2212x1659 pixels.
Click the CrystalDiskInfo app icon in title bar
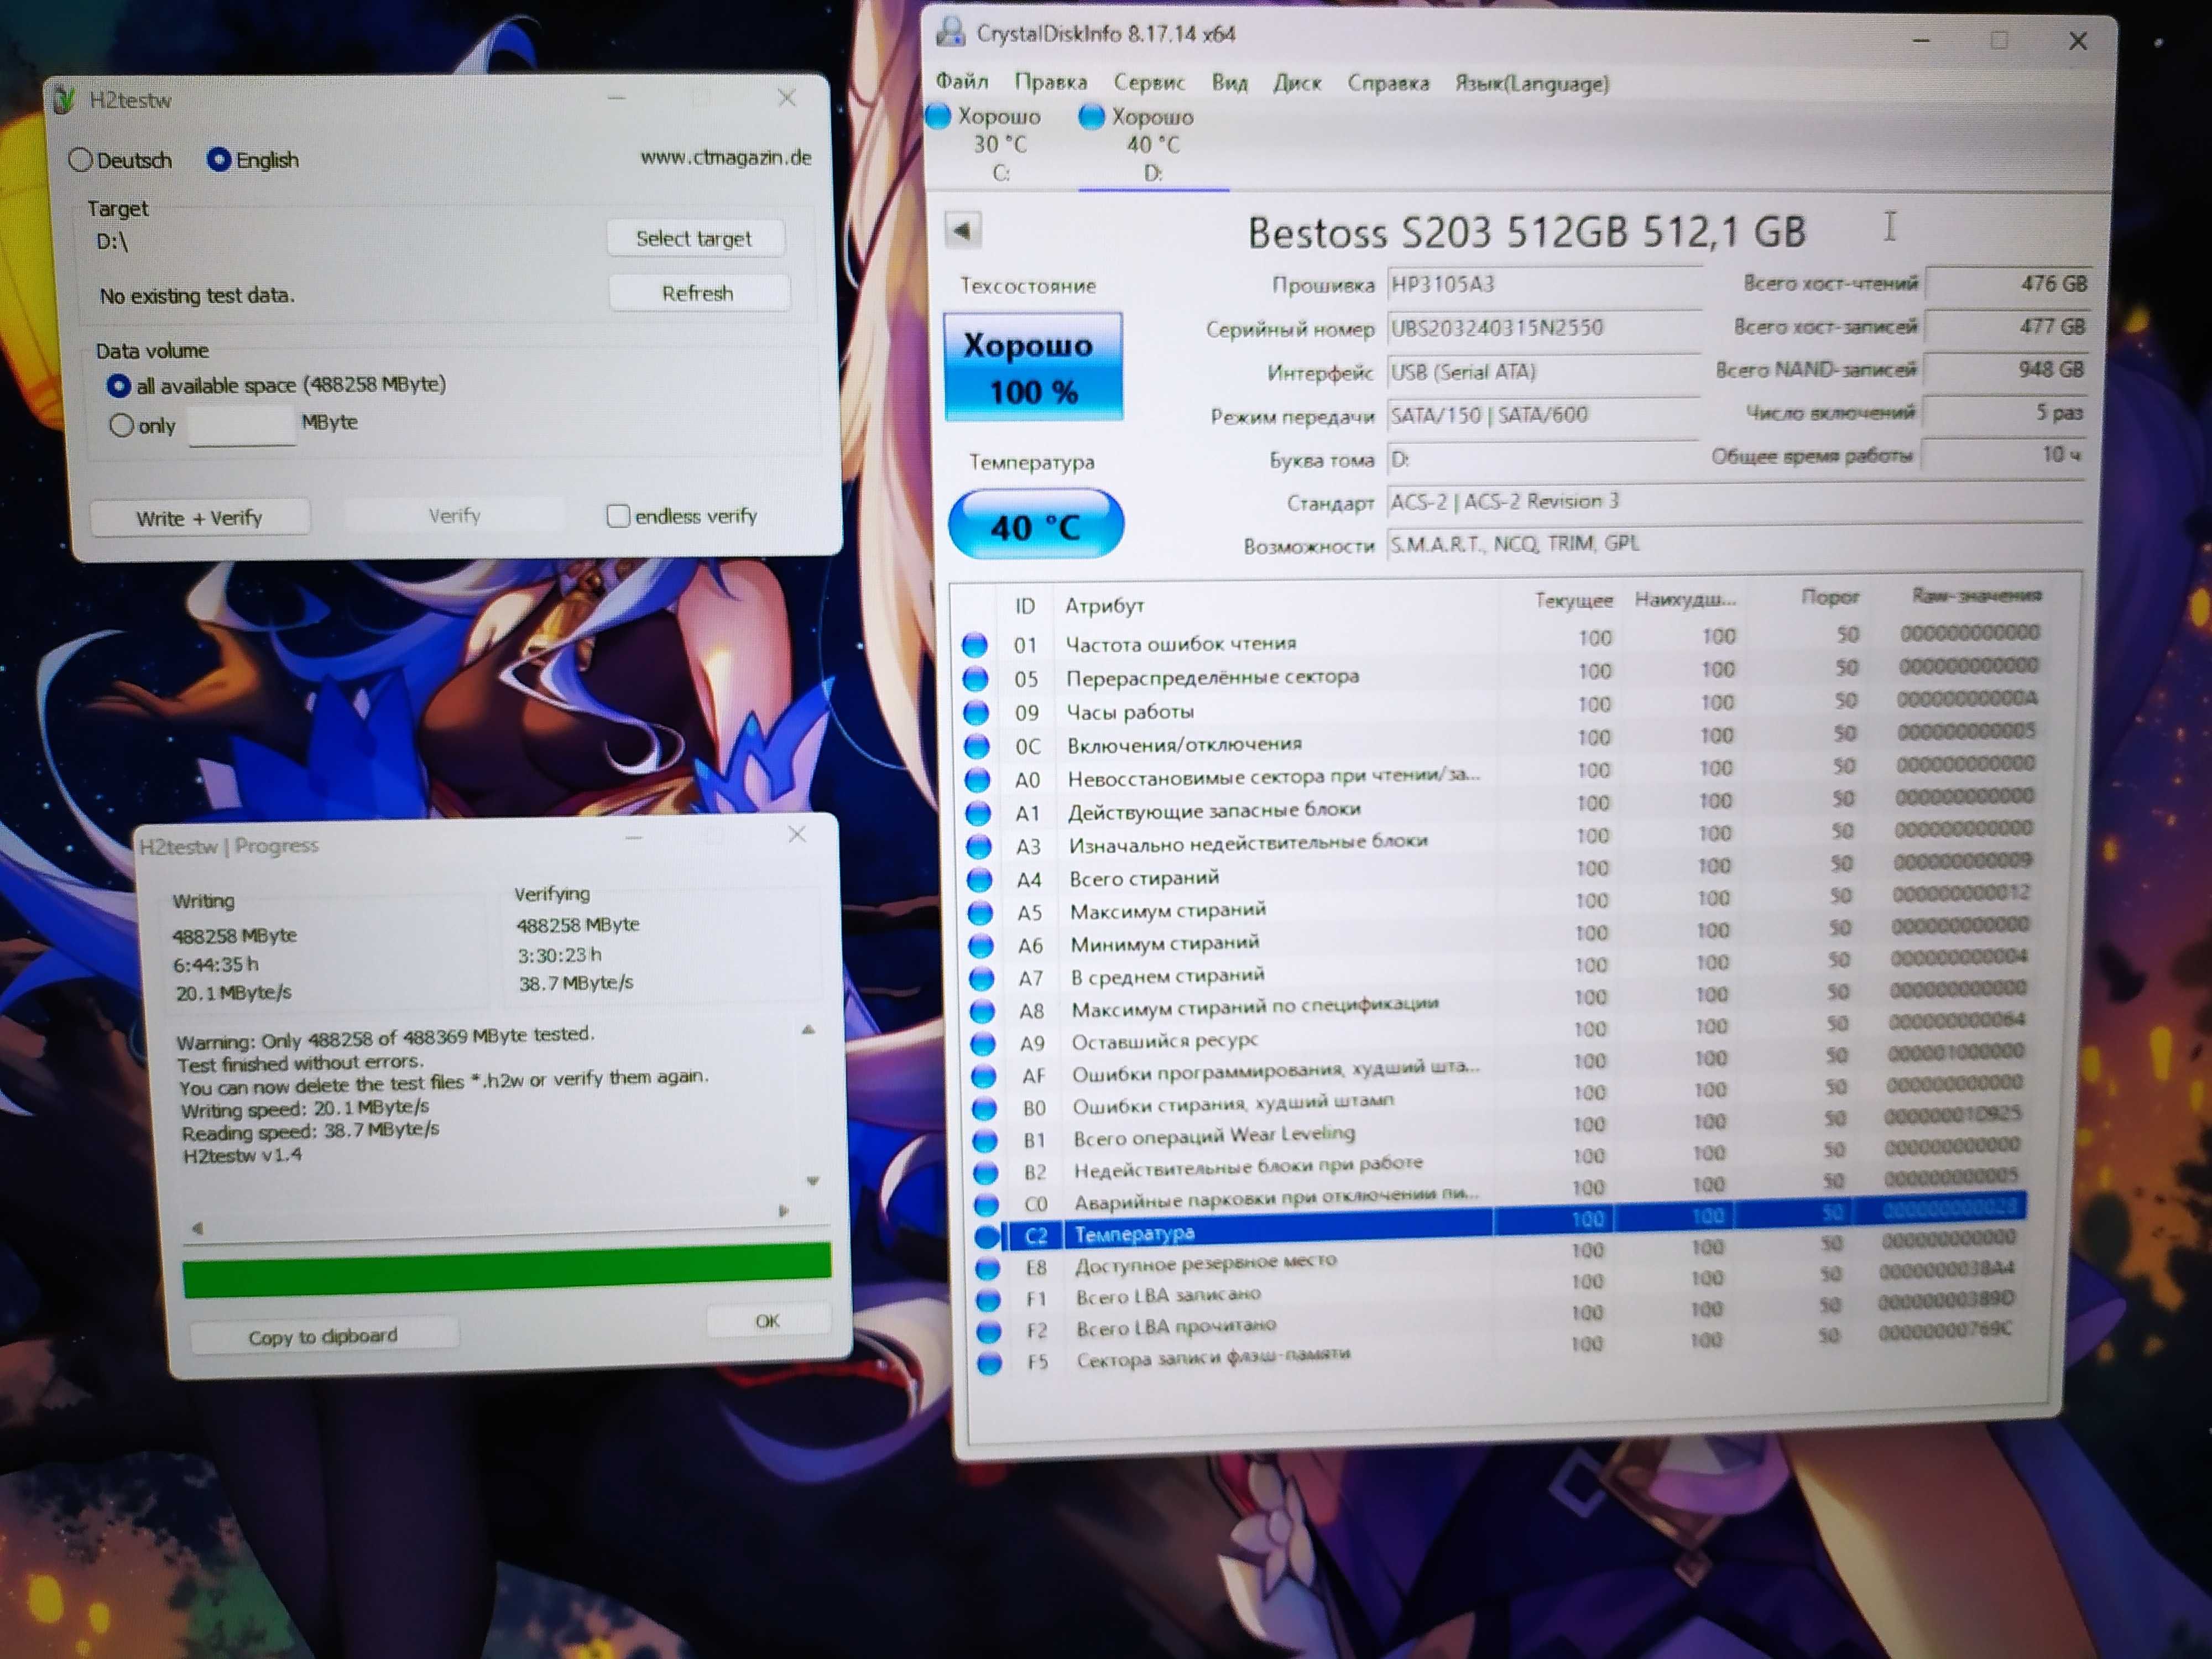point(950,33)
